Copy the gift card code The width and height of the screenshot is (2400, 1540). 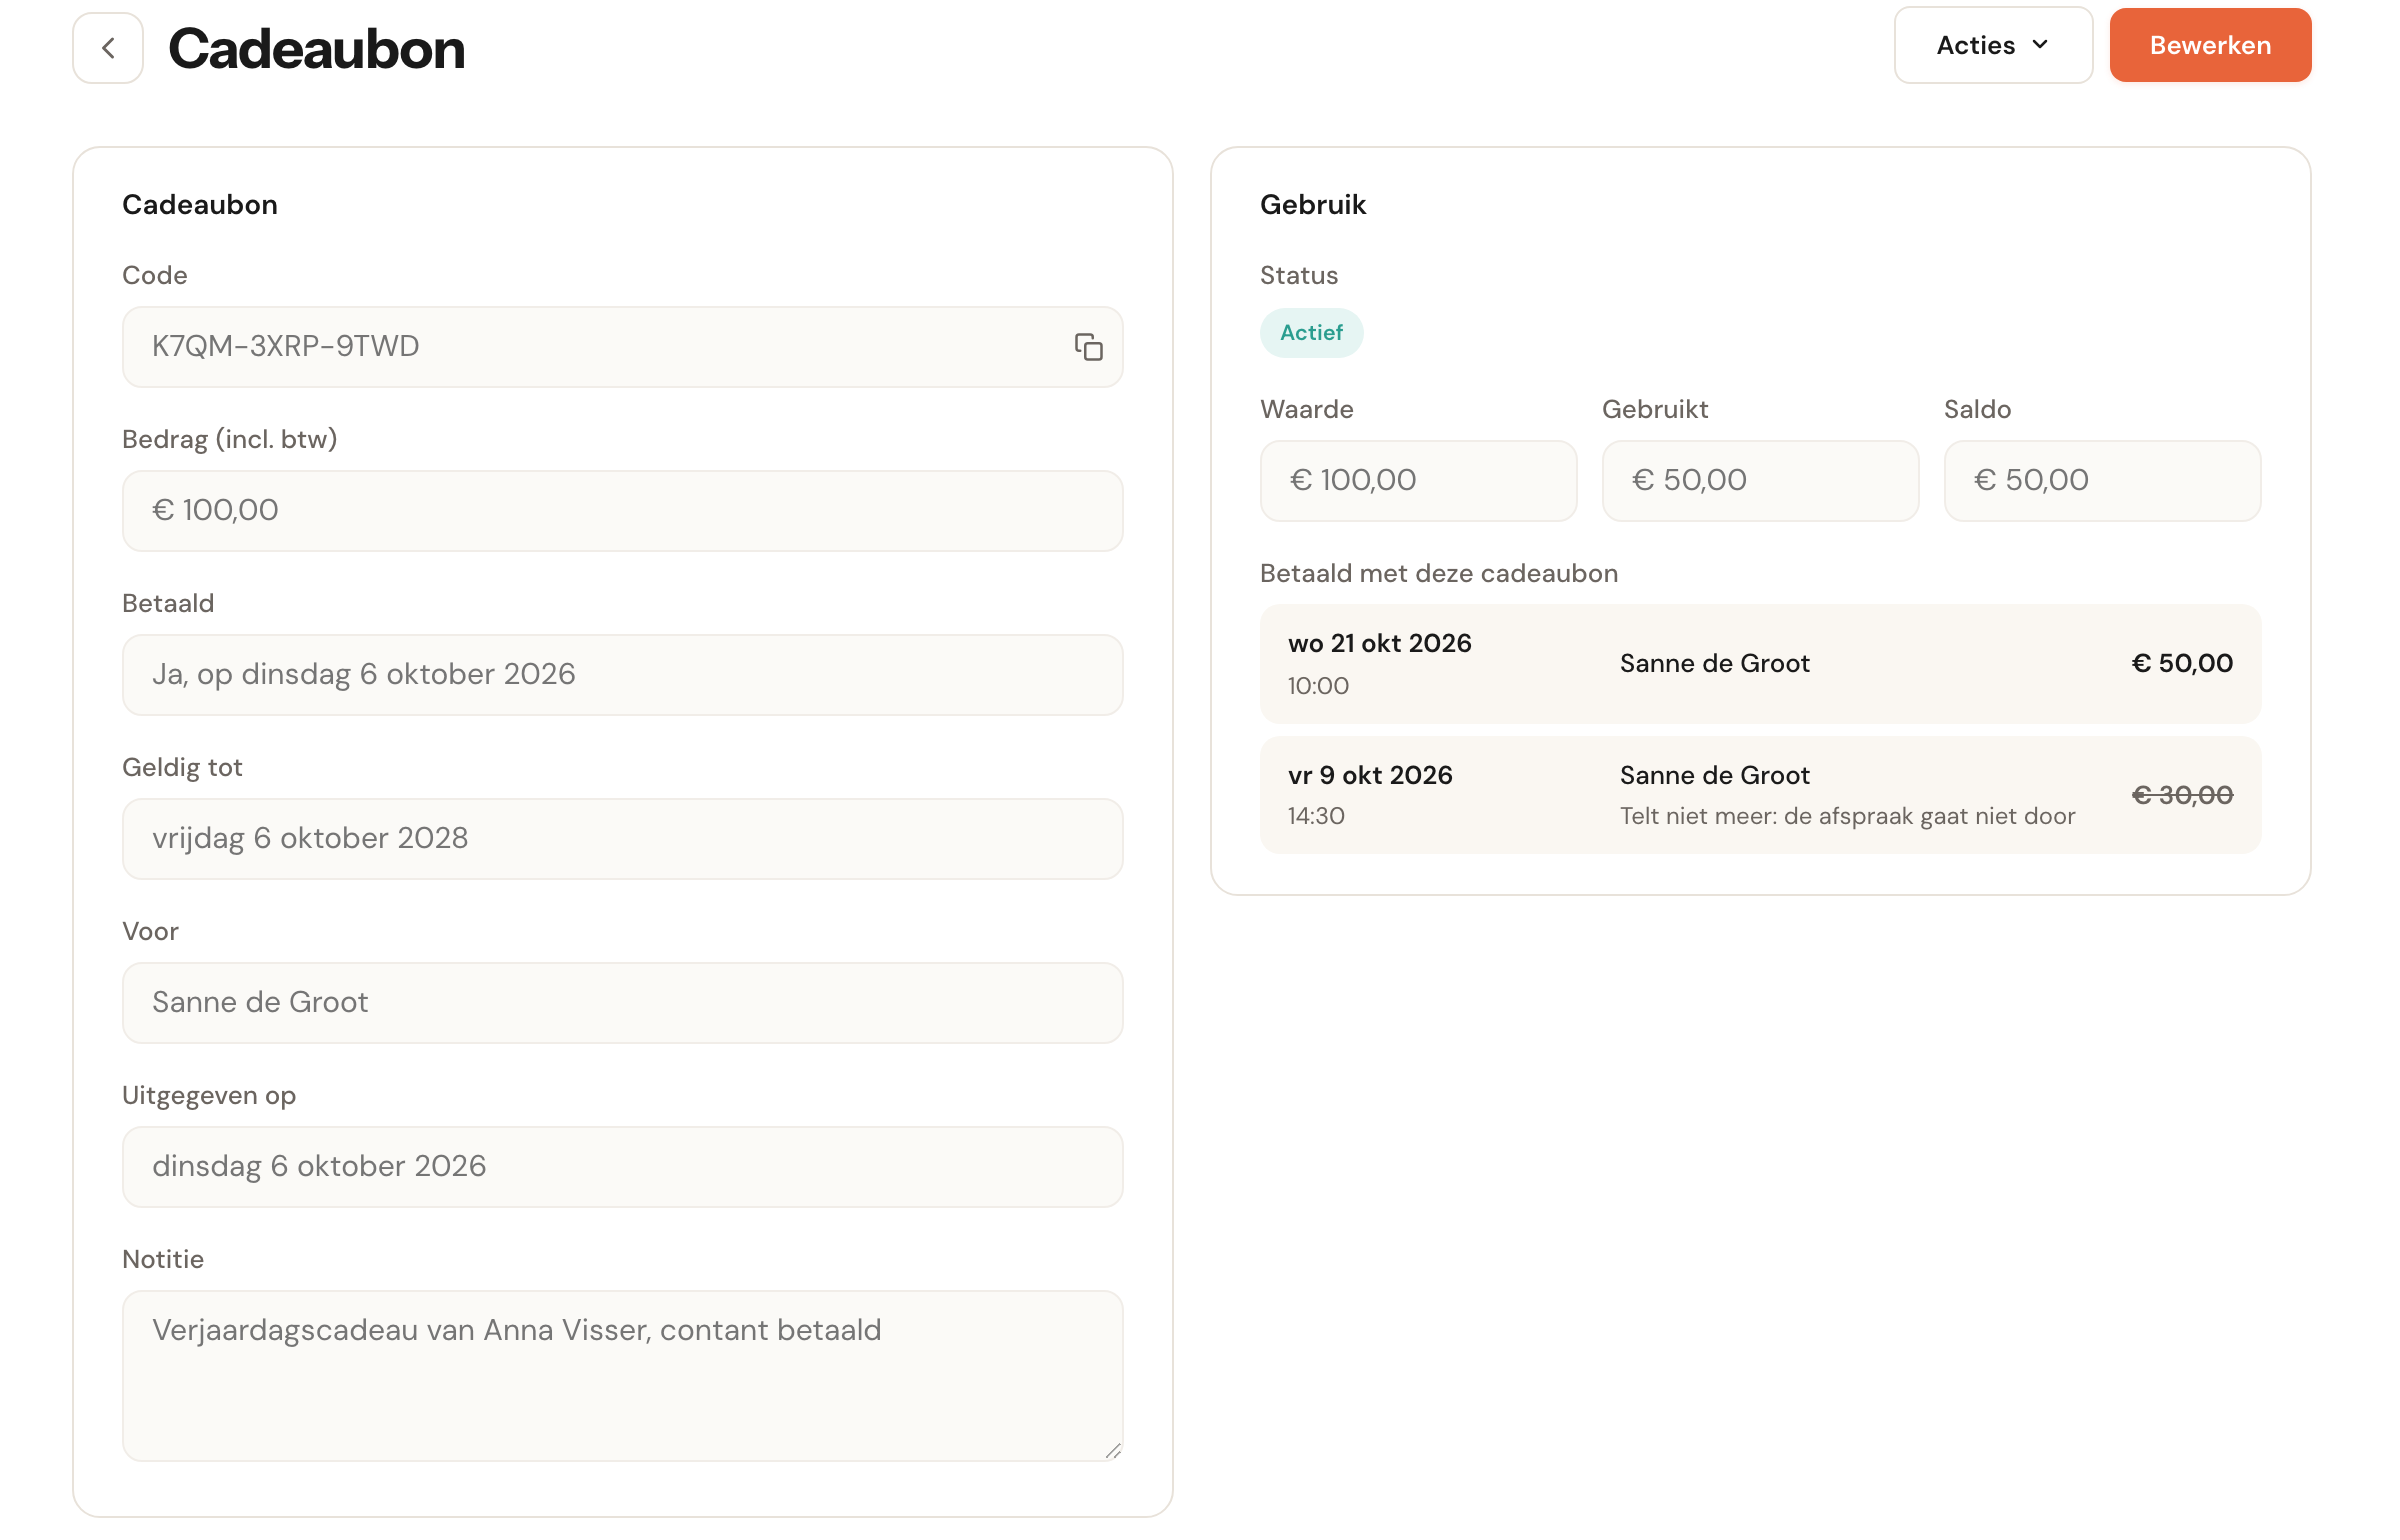pyautogui.click(x=1088, y=347)
